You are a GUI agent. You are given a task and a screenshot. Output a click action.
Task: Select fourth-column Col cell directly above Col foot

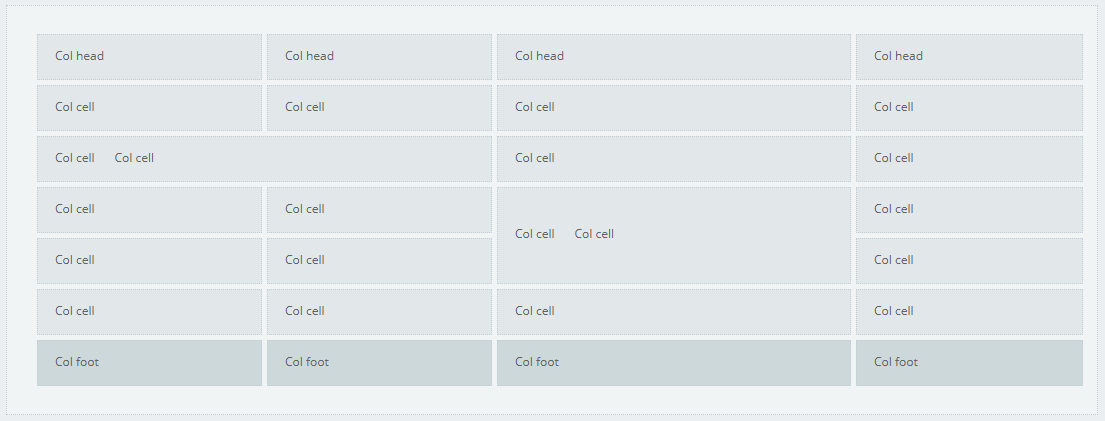968,312
